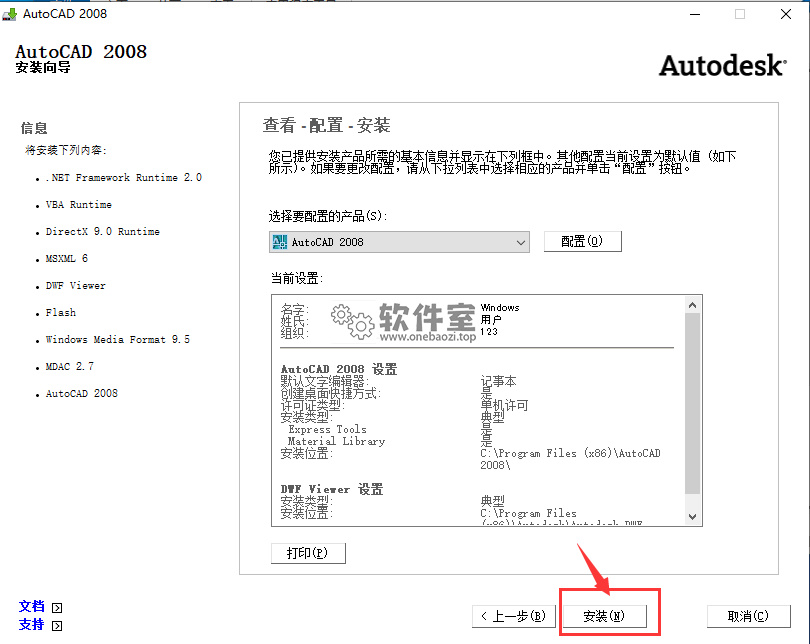Screen dimensions: 810x644
Task: Select 'Windows Media Format 9.5' list entry
Action: coord(118,339)
